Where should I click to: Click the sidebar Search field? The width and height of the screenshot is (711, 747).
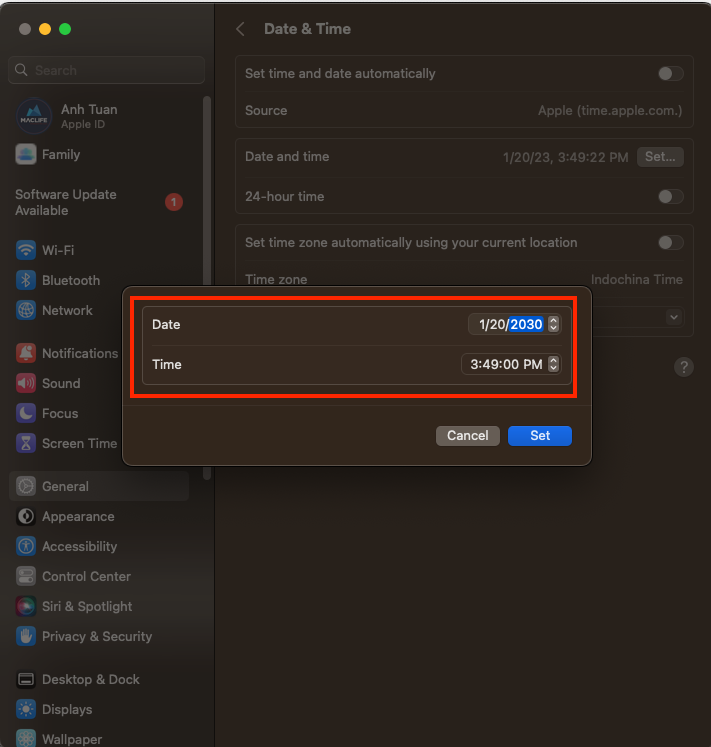click(x=106, y=70)
